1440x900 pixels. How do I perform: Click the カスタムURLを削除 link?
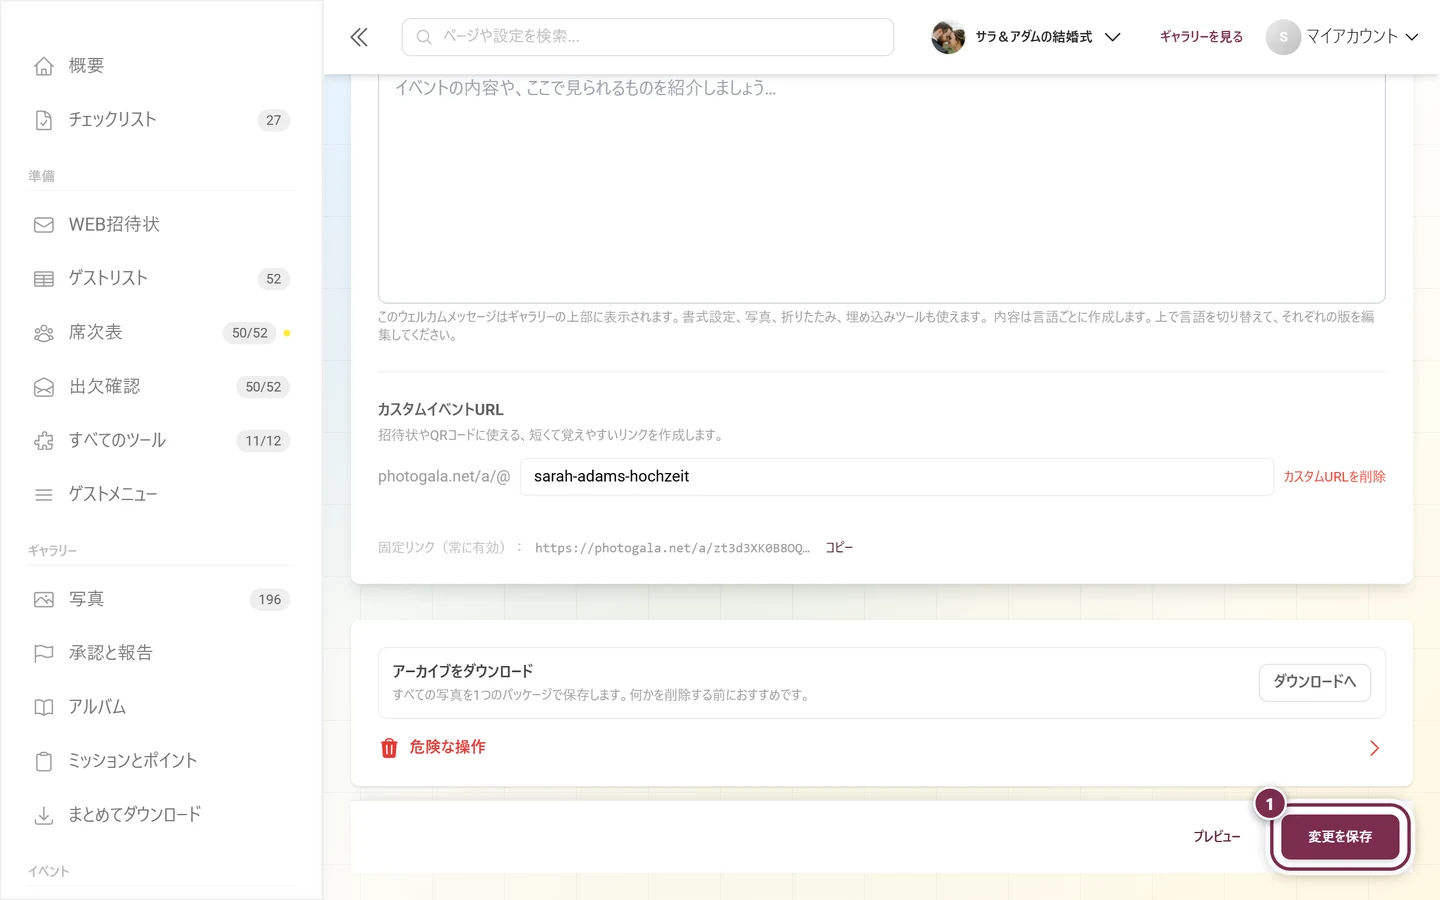coord(1334,477)
